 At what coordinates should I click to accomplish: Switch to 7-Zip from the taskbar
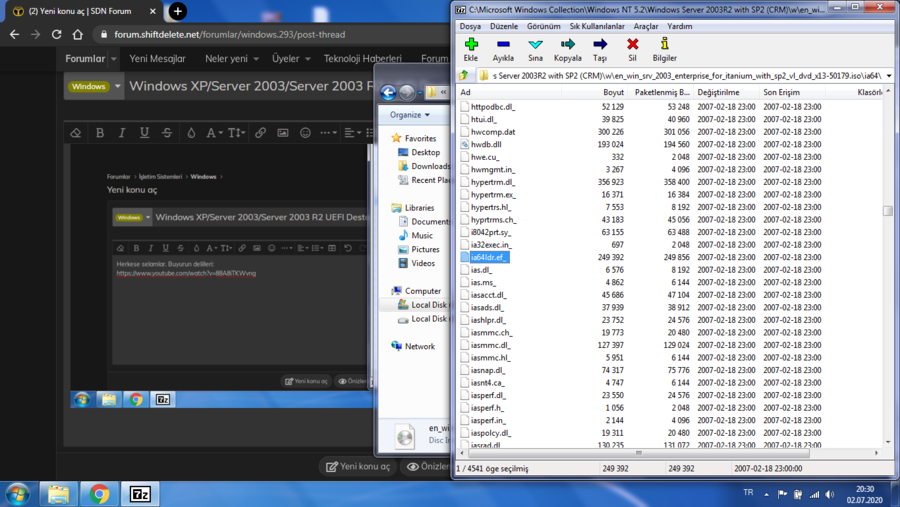(x=140, y=494)
